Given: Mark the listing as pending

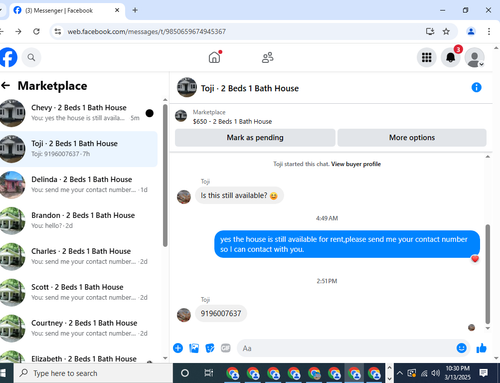Looking at the screenshot, I should click(x=255, y=138).
